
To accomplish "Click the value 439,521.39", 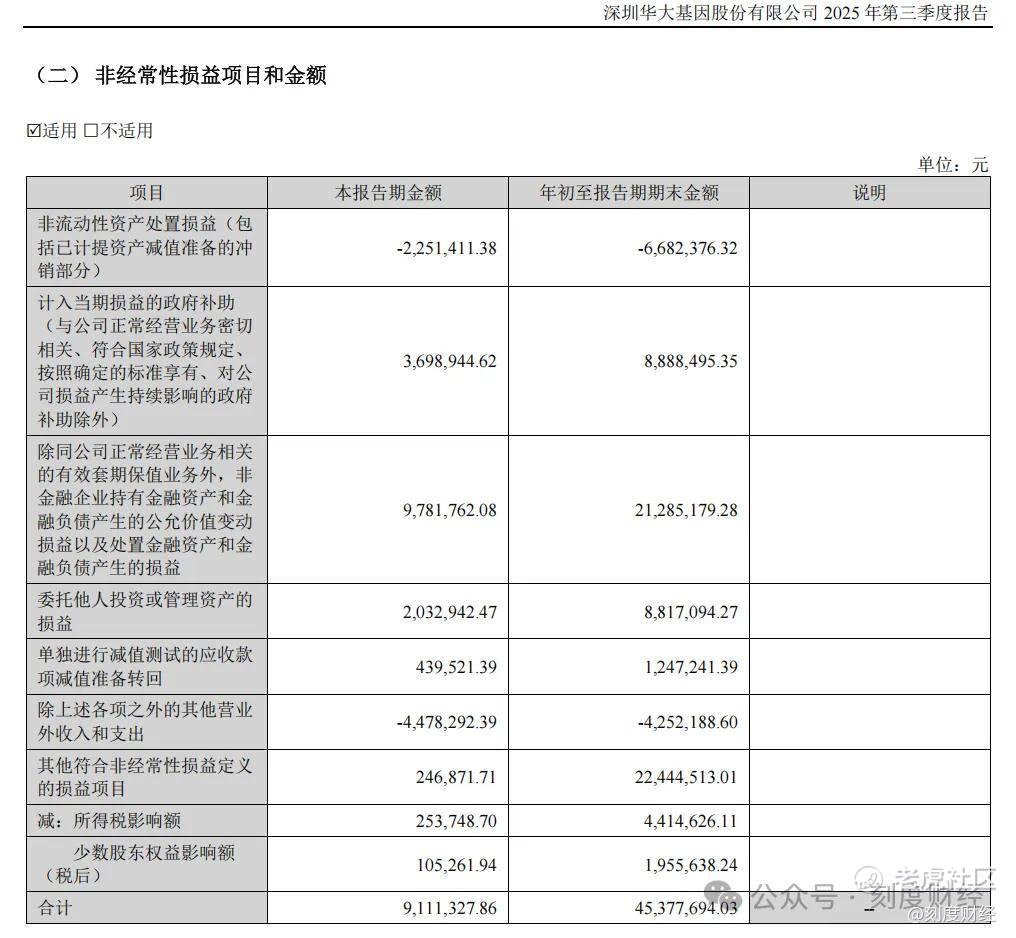I will pyautogui.click(x=456, y=667).
